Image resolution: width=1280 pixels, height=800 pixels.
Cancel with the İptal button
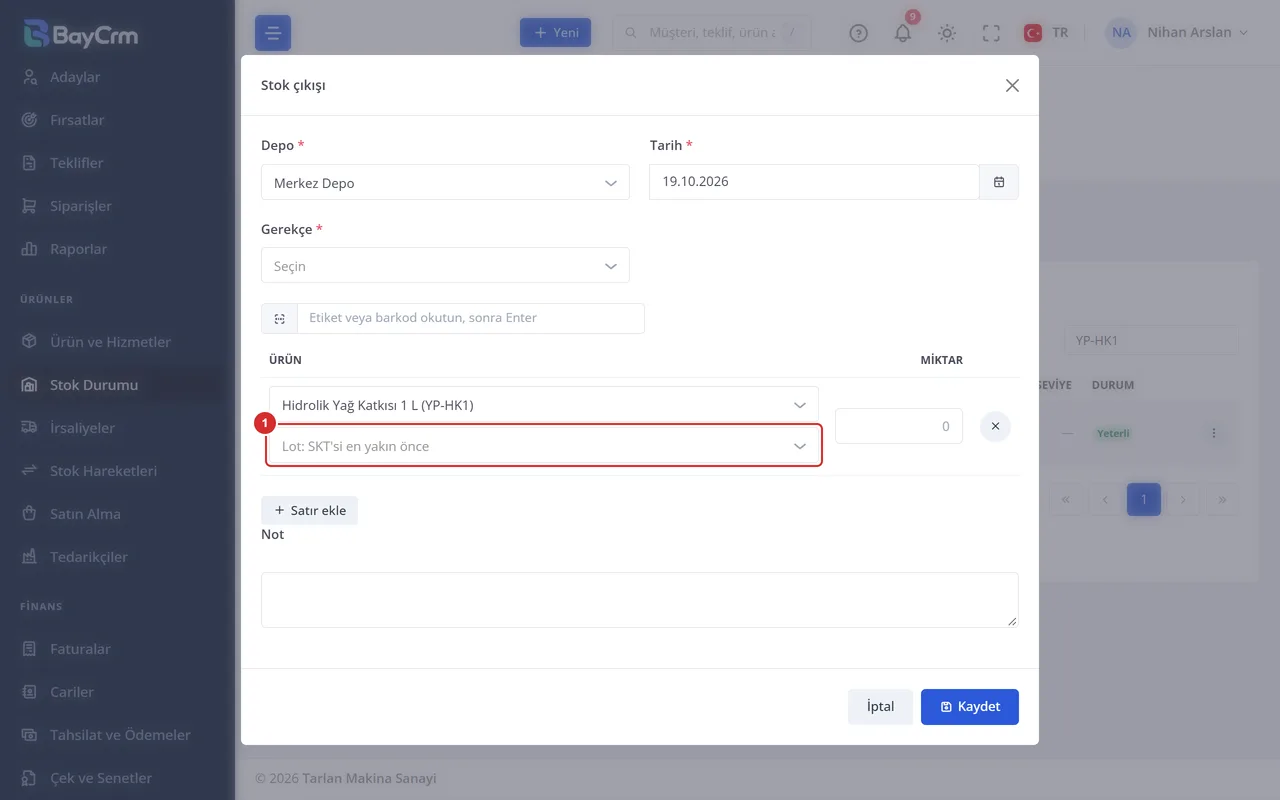(x=880, y=706)
